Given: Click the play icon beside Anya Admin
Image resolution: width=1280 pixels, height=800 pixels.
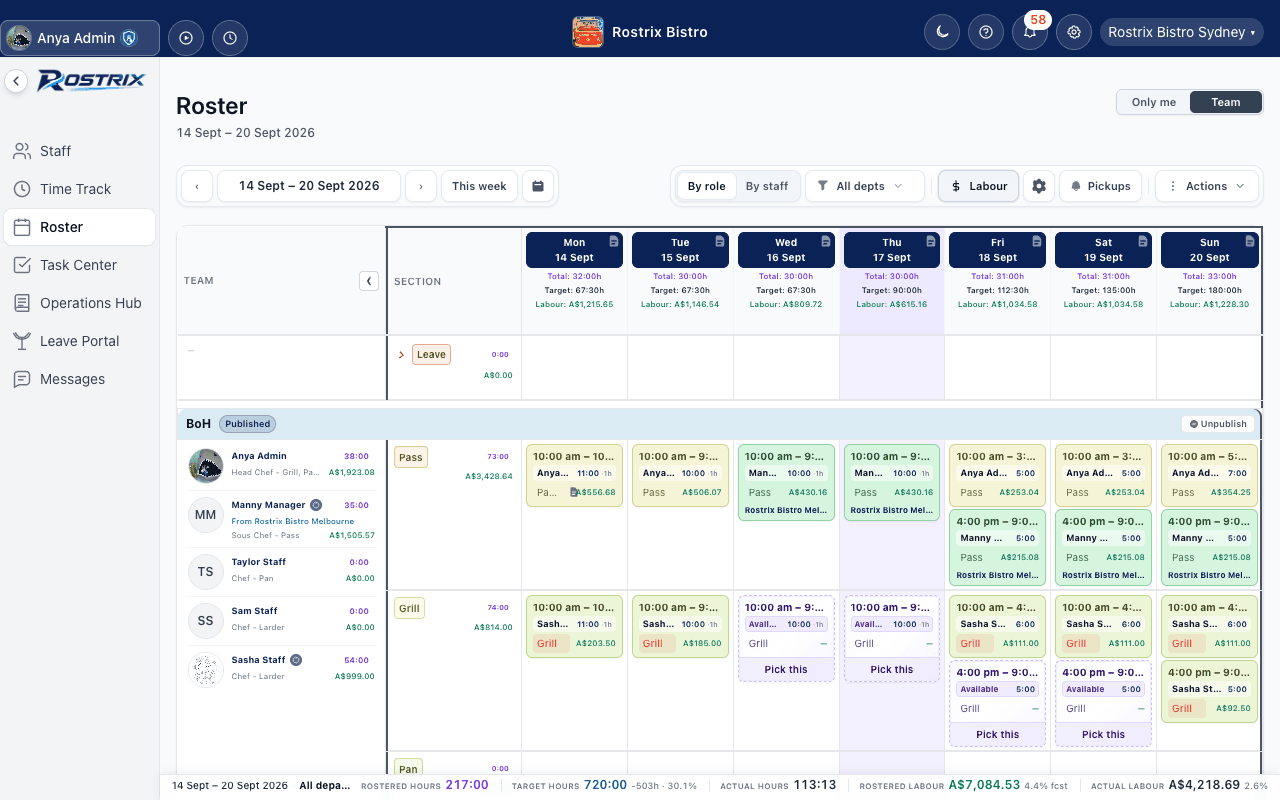Looking at the screenshot, I should click(x=186, y=38).
